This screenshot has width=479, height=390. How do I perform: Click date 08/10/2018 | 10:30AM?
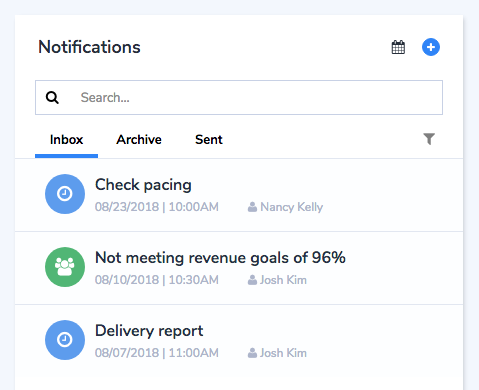click(157, 280)
